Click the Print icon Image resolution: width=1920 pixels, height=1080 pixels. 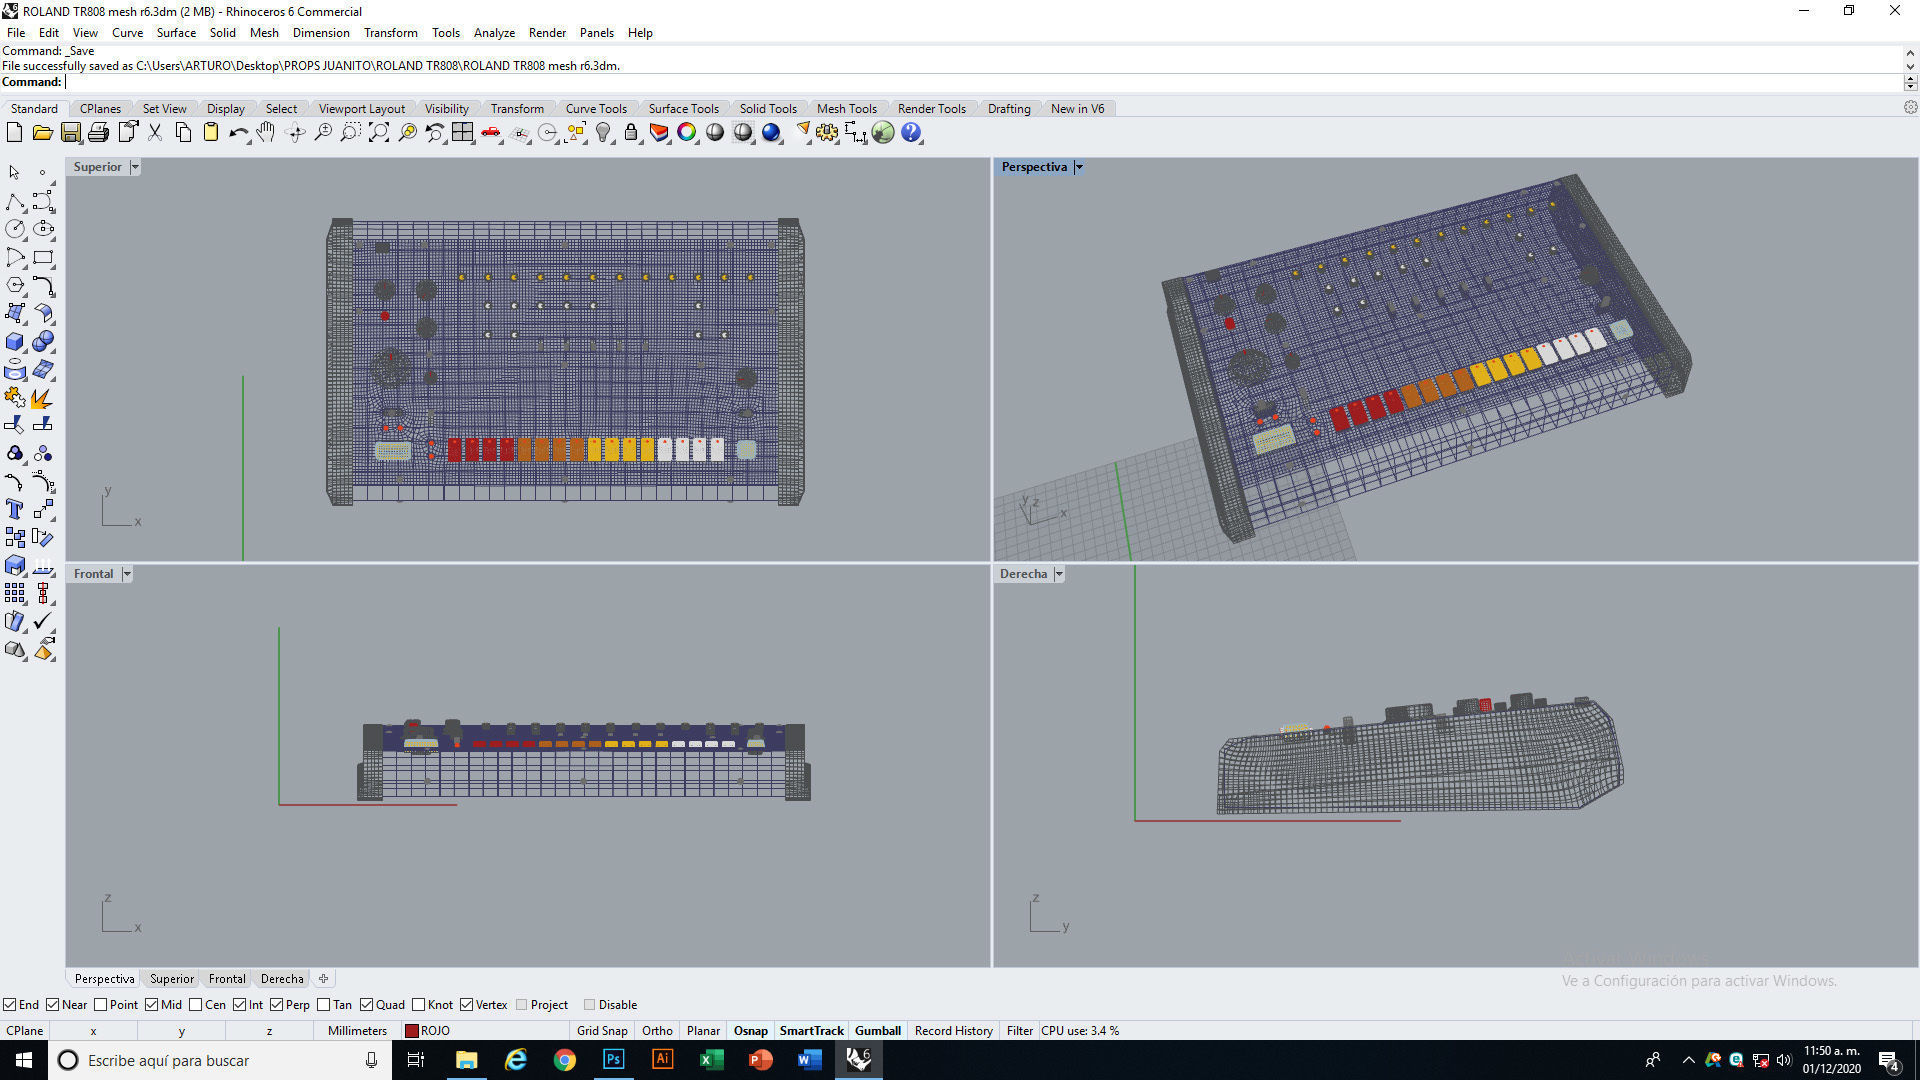click(x=98, y=133)
